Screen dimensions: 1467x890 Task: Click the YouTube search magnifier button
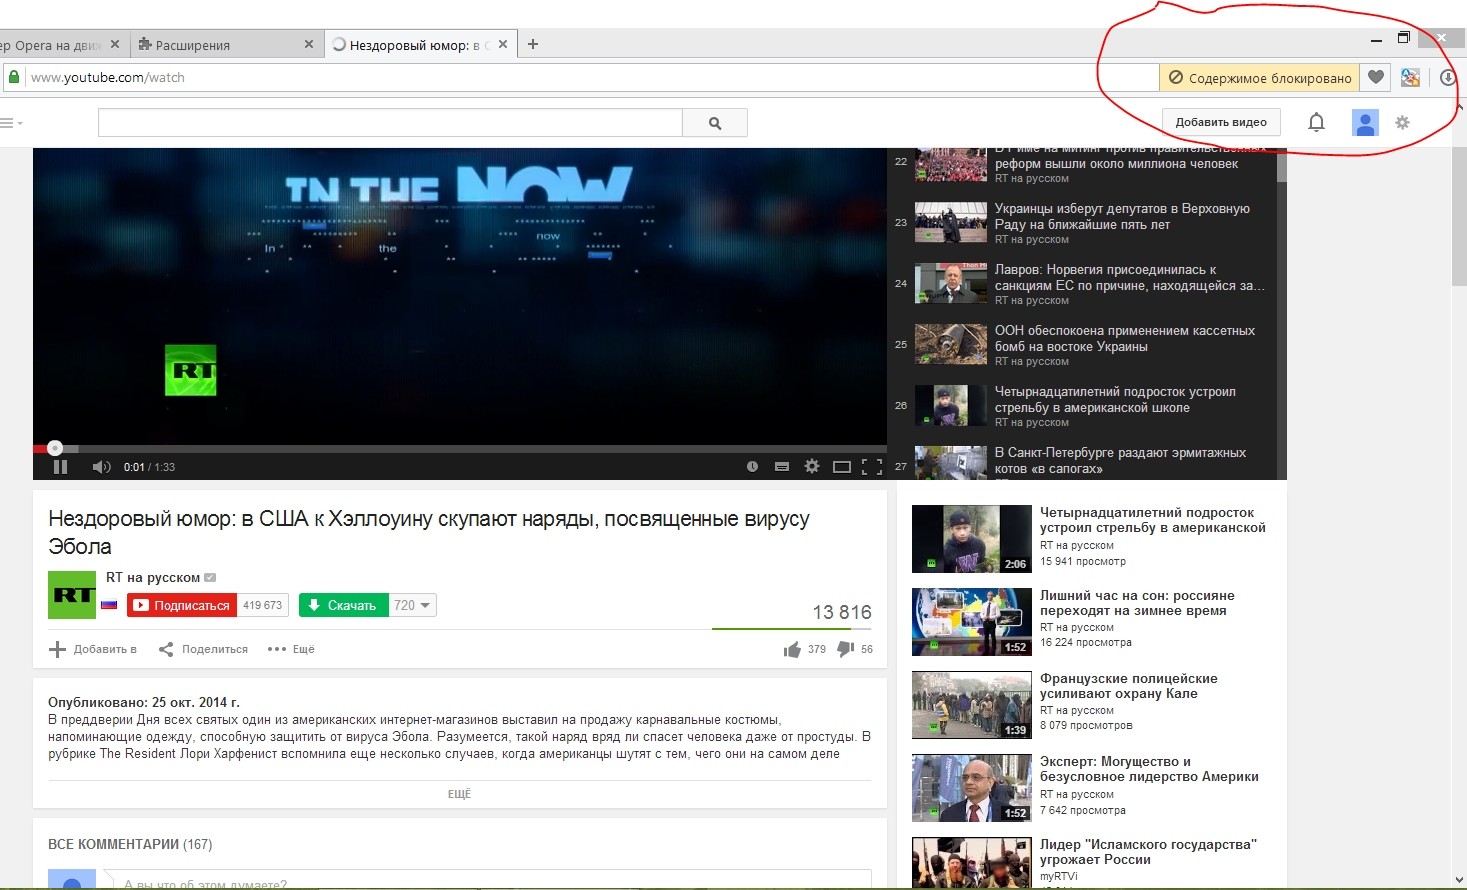(x=715, y=123)
